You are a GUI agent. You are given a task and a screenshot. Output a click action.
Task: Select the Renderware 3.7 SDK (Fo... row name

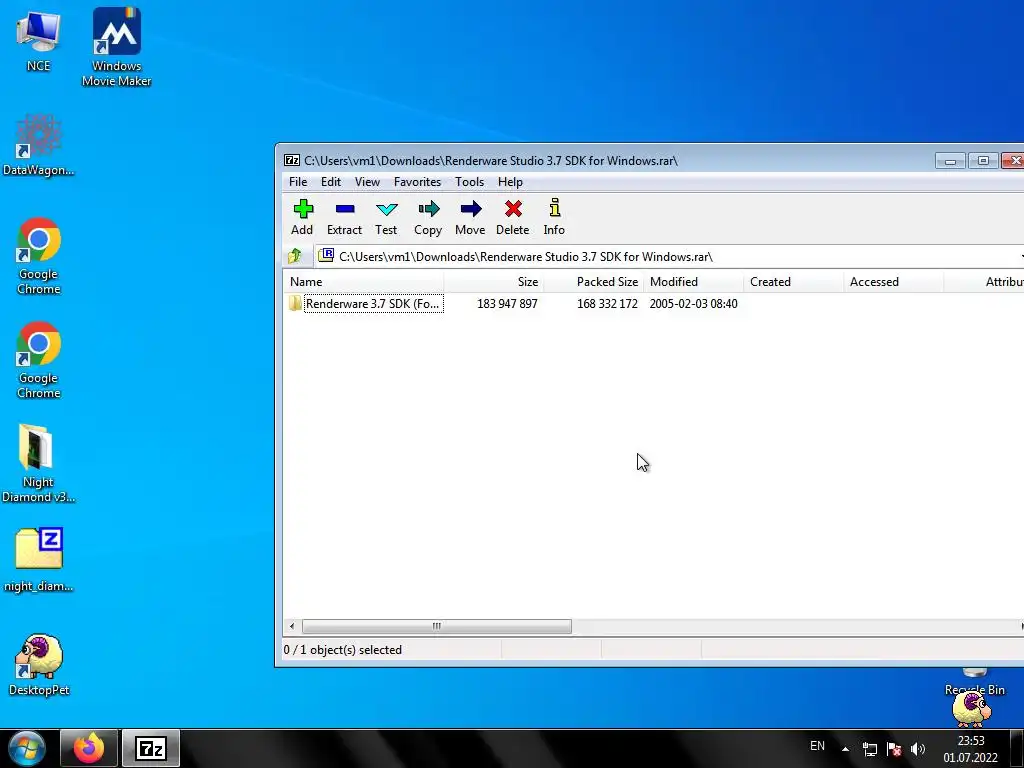tap(373, 304)
